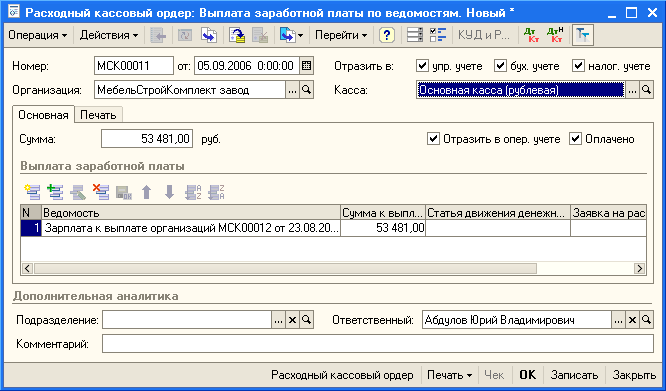This screenshot has width=666, height=391.
Task: Open help via the question mark icon
Action: (x=387, y=36)
